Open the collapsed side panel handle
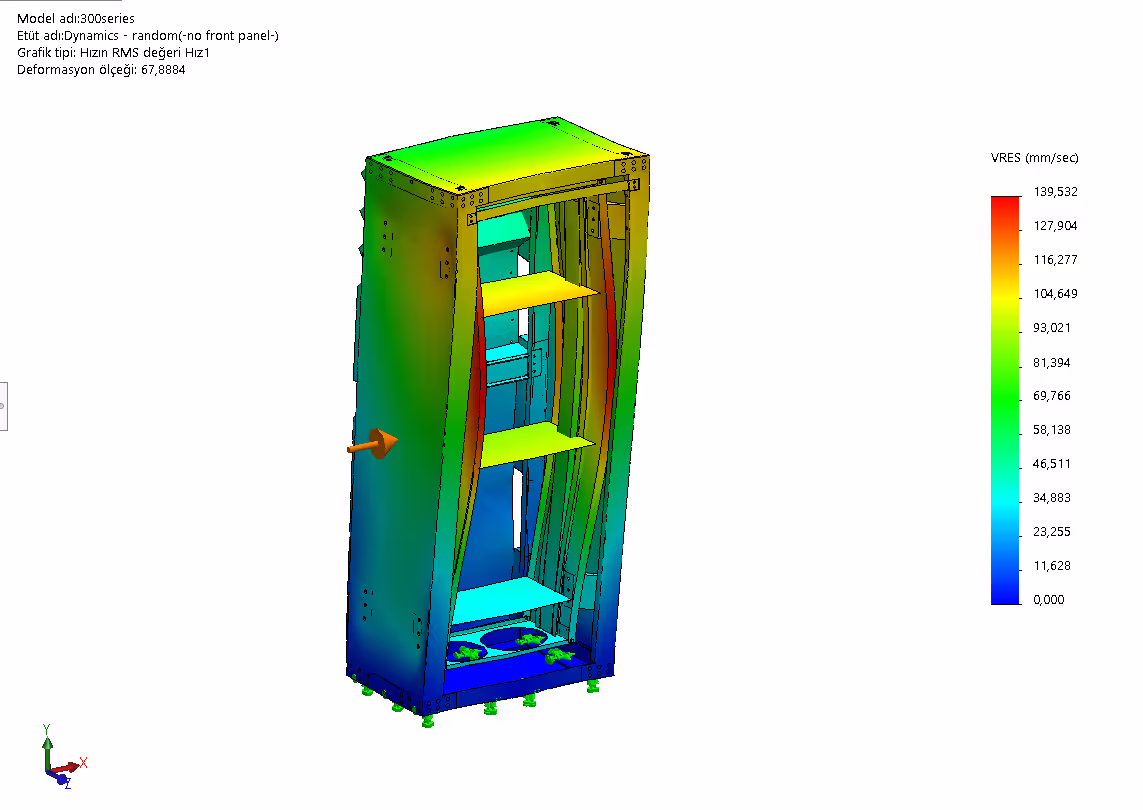Viewport: 1143px width, 810px height. coord(3,406)
